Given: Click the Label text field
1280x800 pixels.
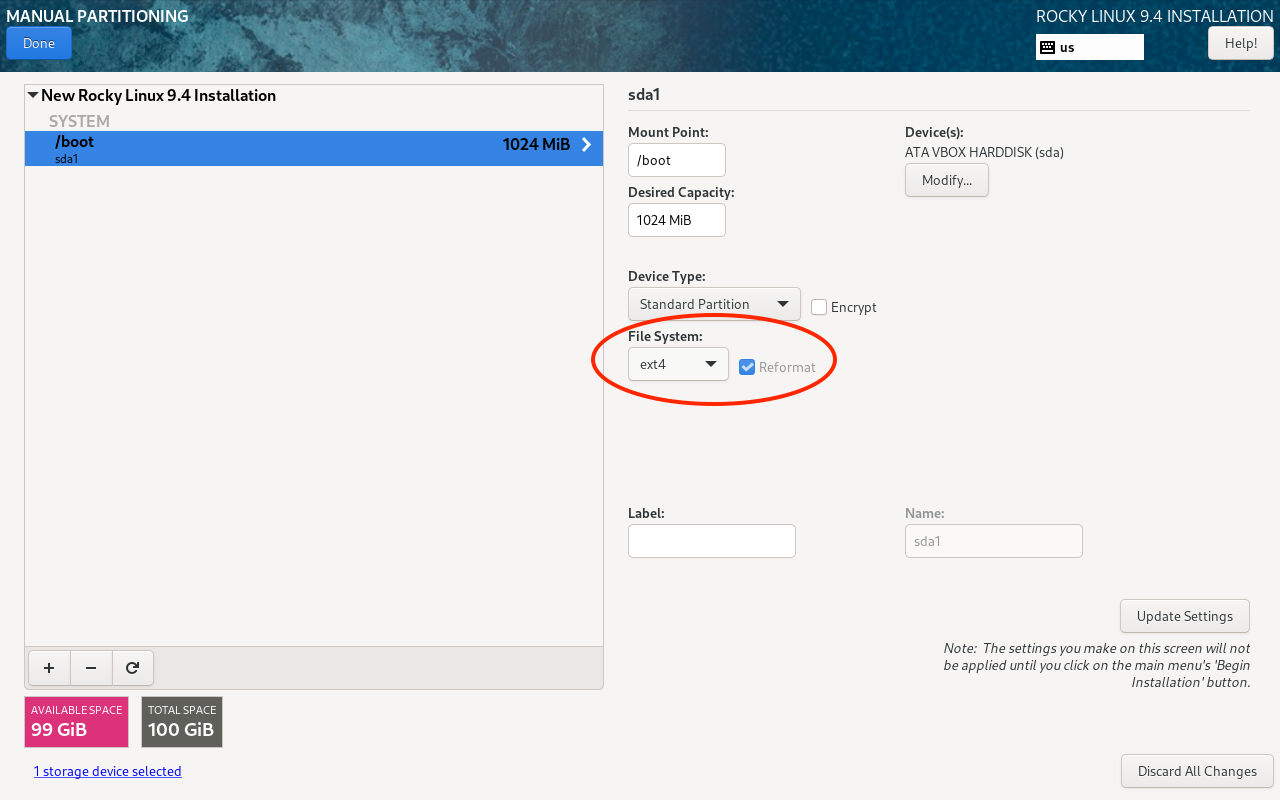Looking at the screenshot, I should (x=712, y=541).
